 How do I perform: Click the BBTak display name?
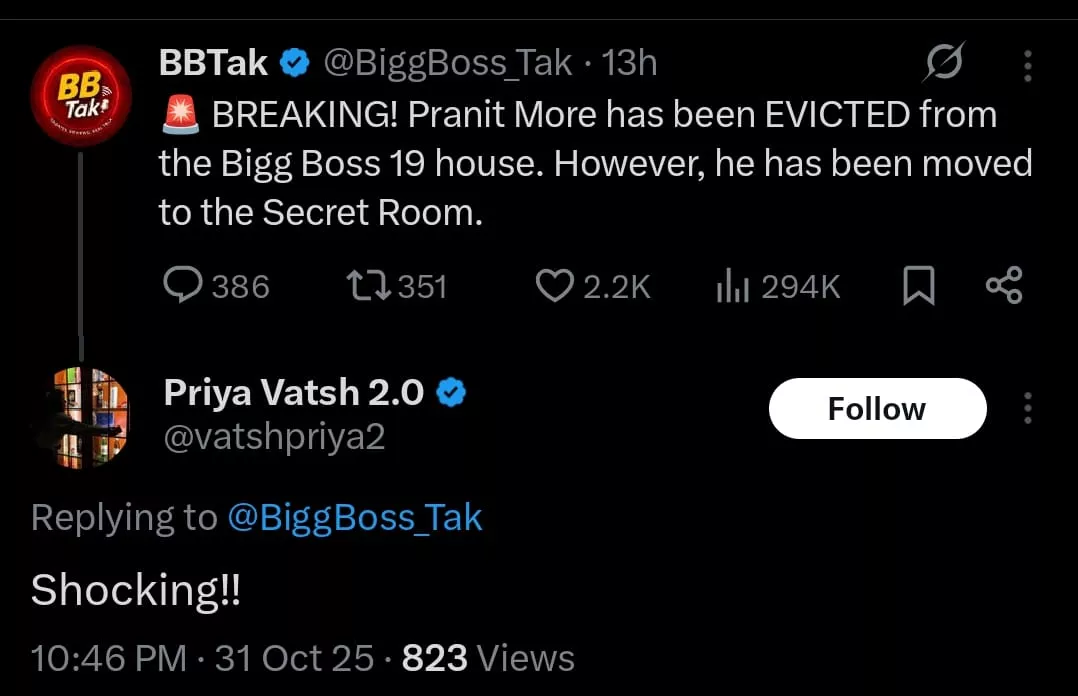(x=213, y=63)
